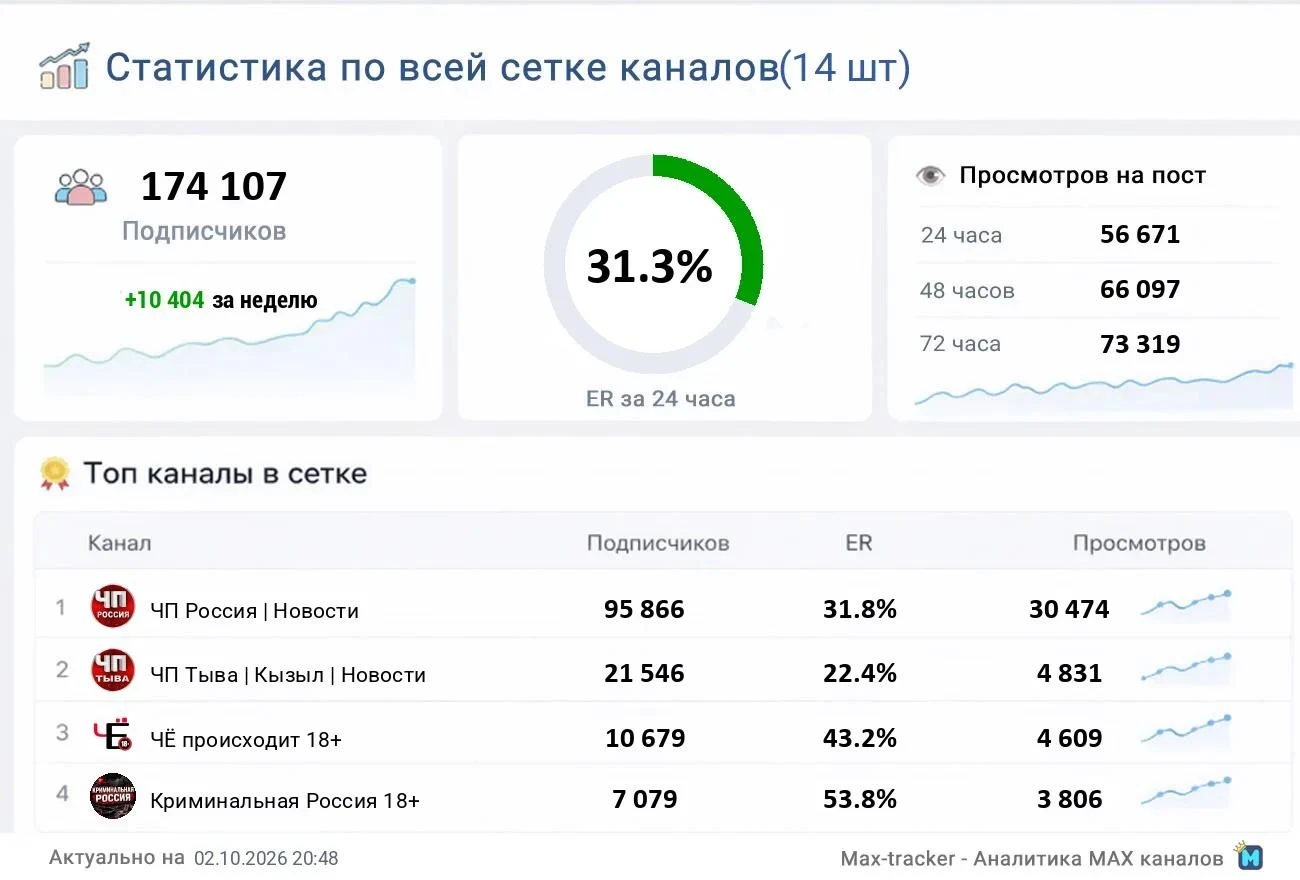Click the views sparkline for ЧЁ происходит row
1300x880 pixels.
1186,729
